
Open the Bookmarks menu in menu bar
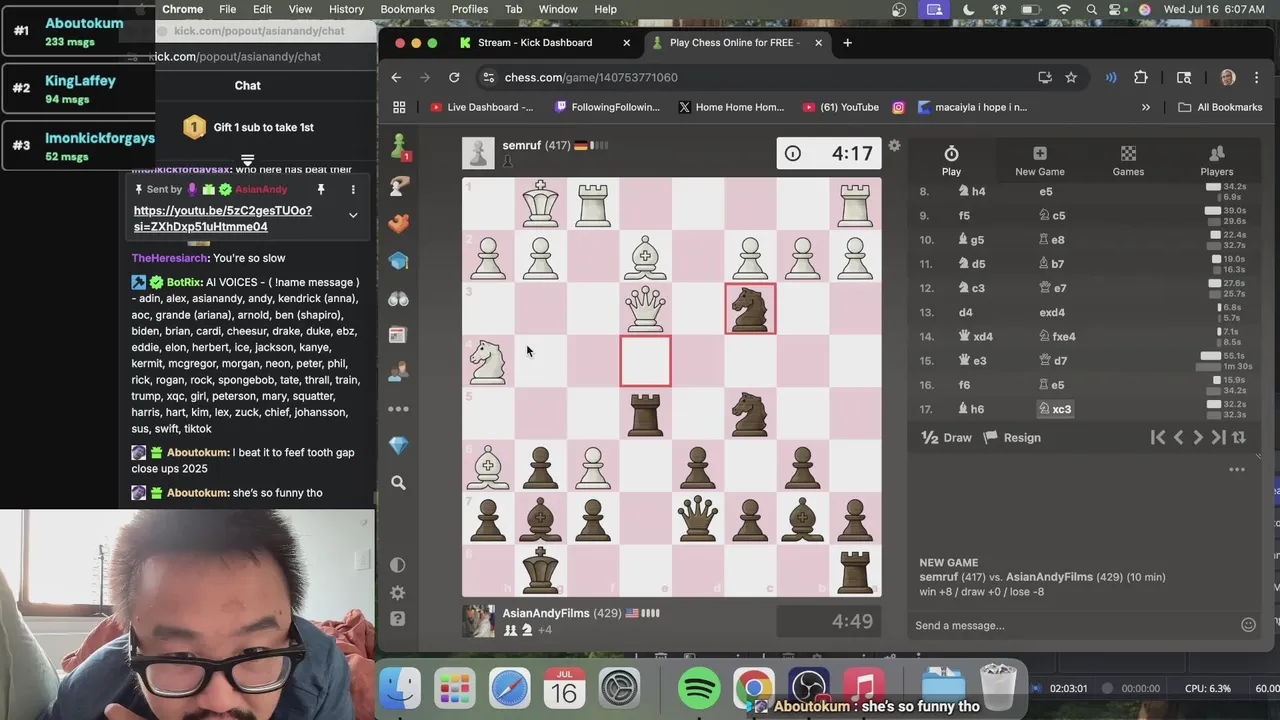click(407, 9)
